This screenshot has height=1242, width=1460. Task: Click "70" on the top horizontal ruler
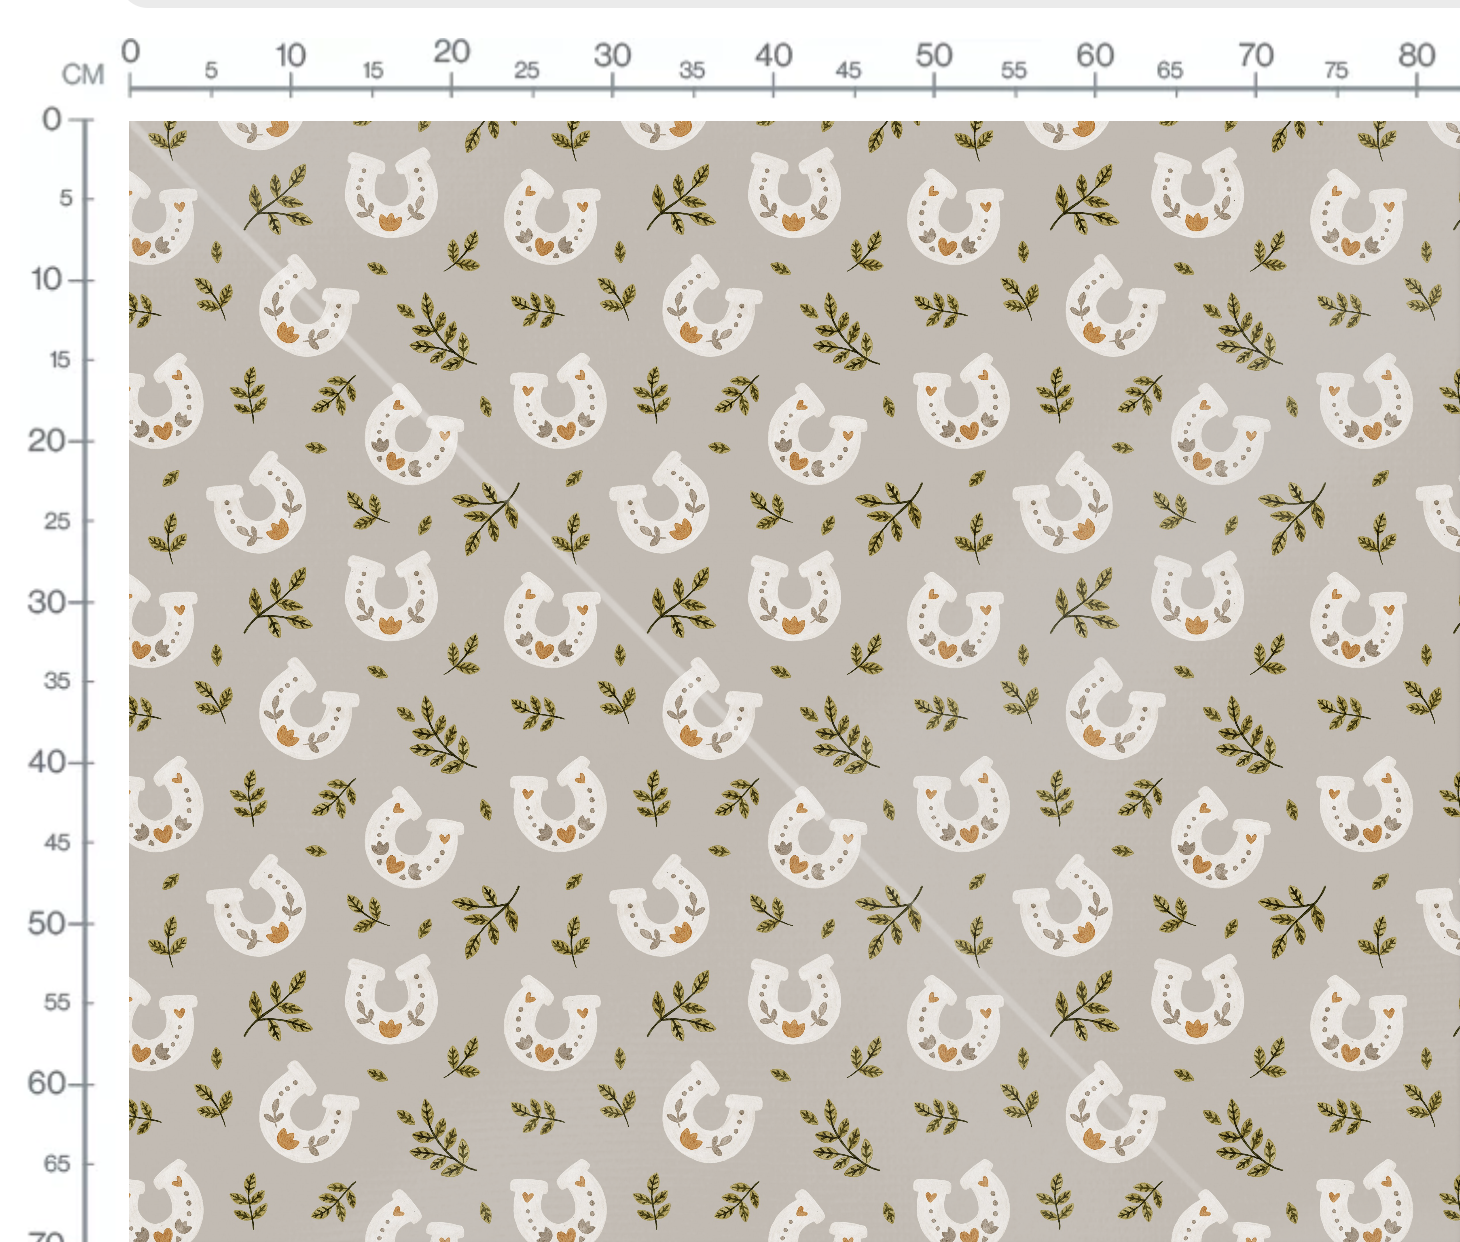tap(1256, 55)
